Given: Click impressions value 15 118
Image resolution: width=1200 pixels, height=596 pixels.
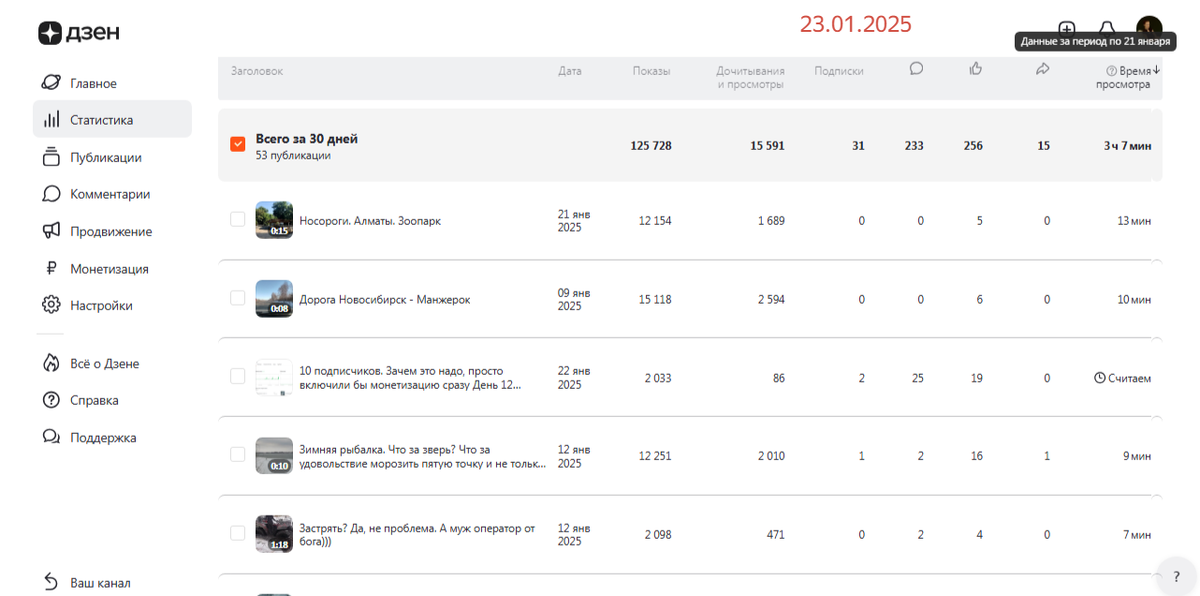Looking at the screenshot, I should [x=655, y=299].
